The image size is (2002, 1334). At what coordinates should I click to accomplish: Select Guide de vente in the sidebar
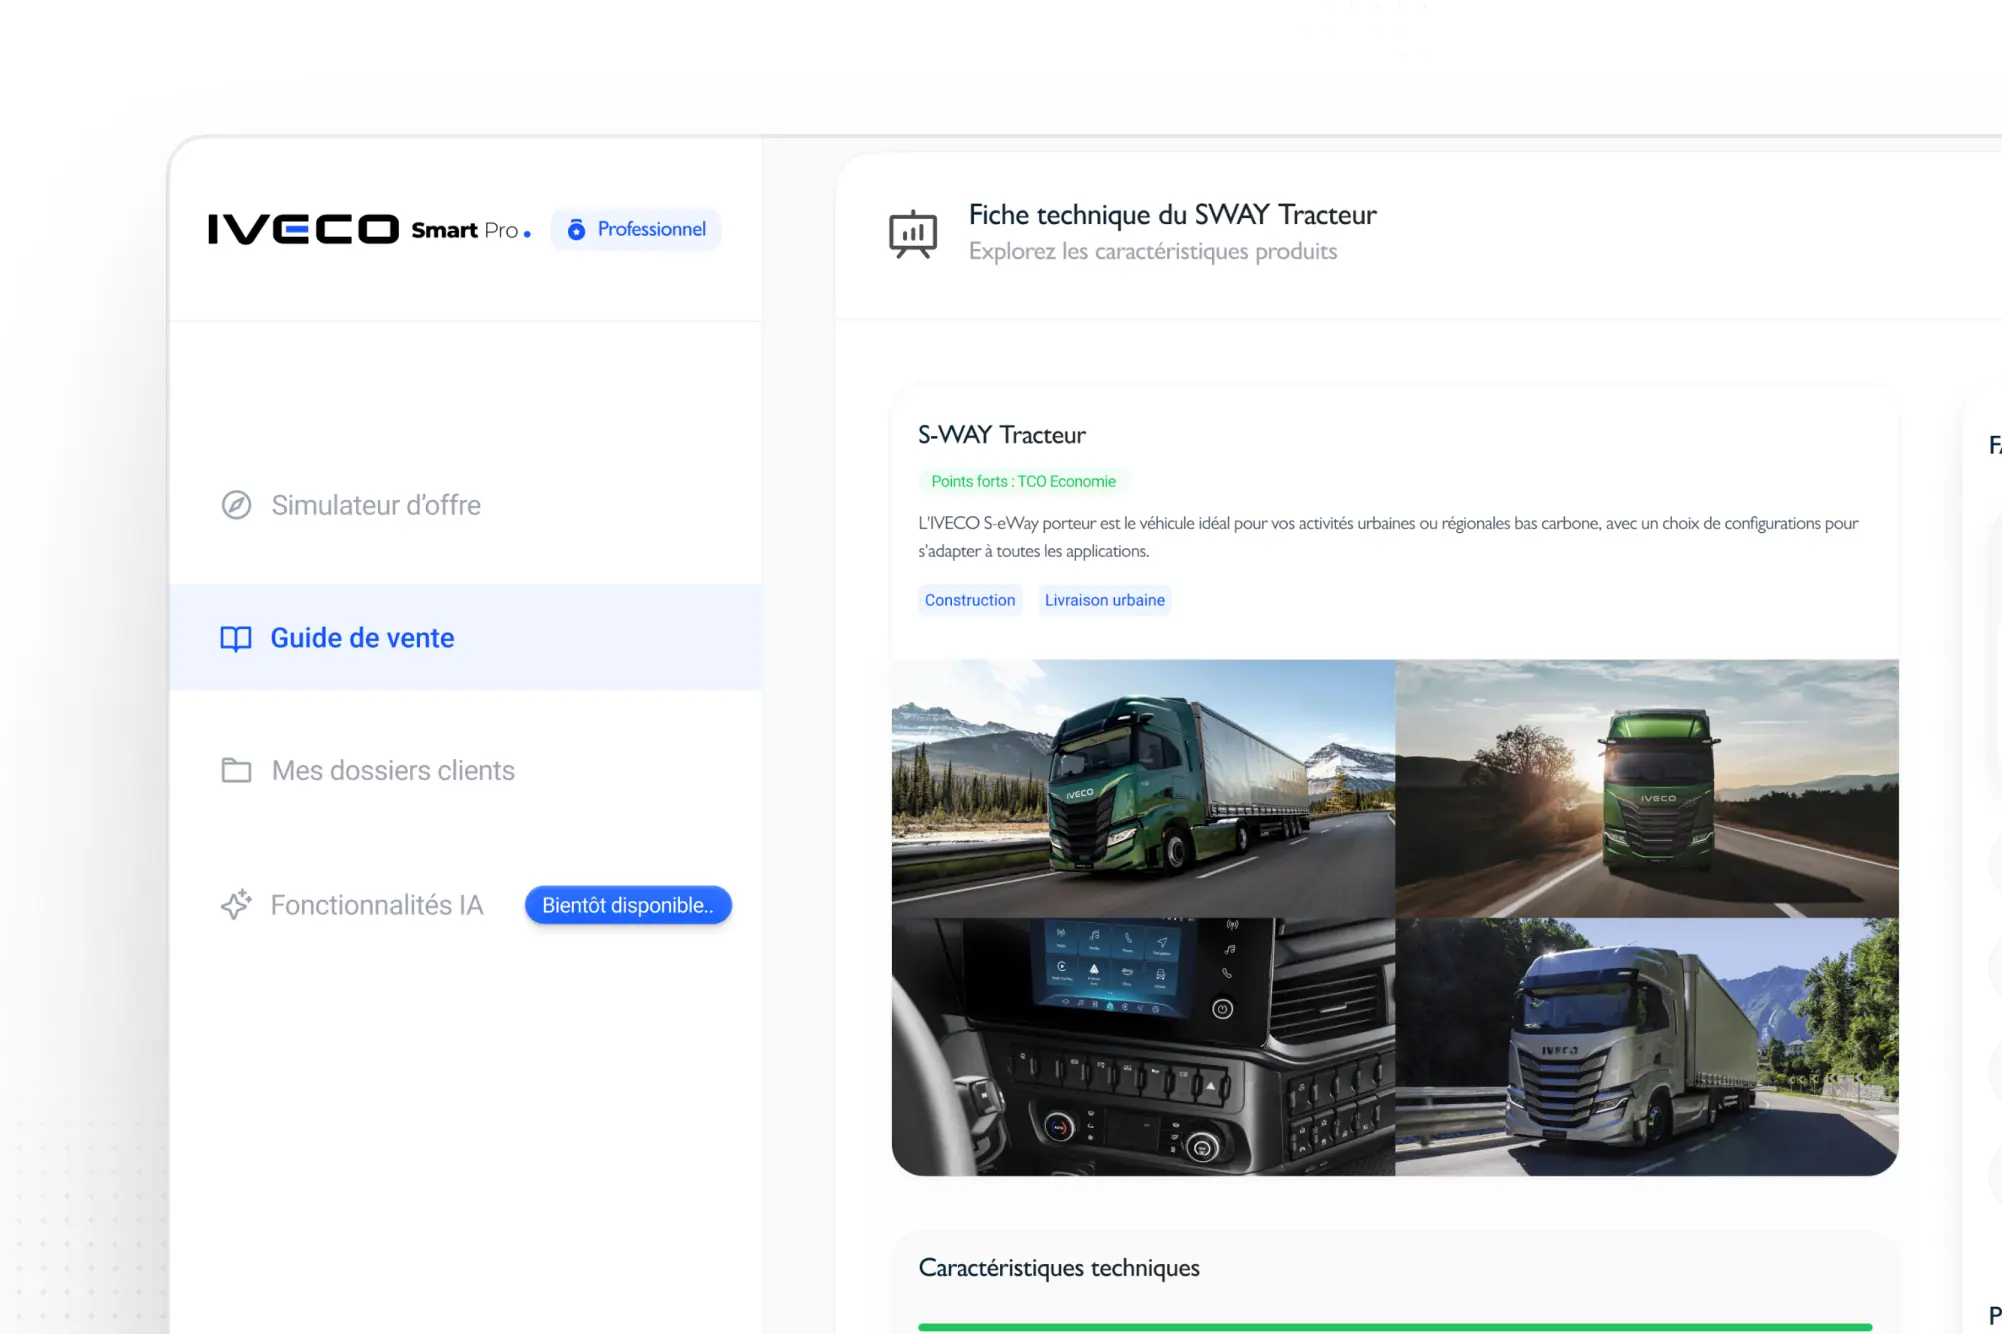click(362, 638)
